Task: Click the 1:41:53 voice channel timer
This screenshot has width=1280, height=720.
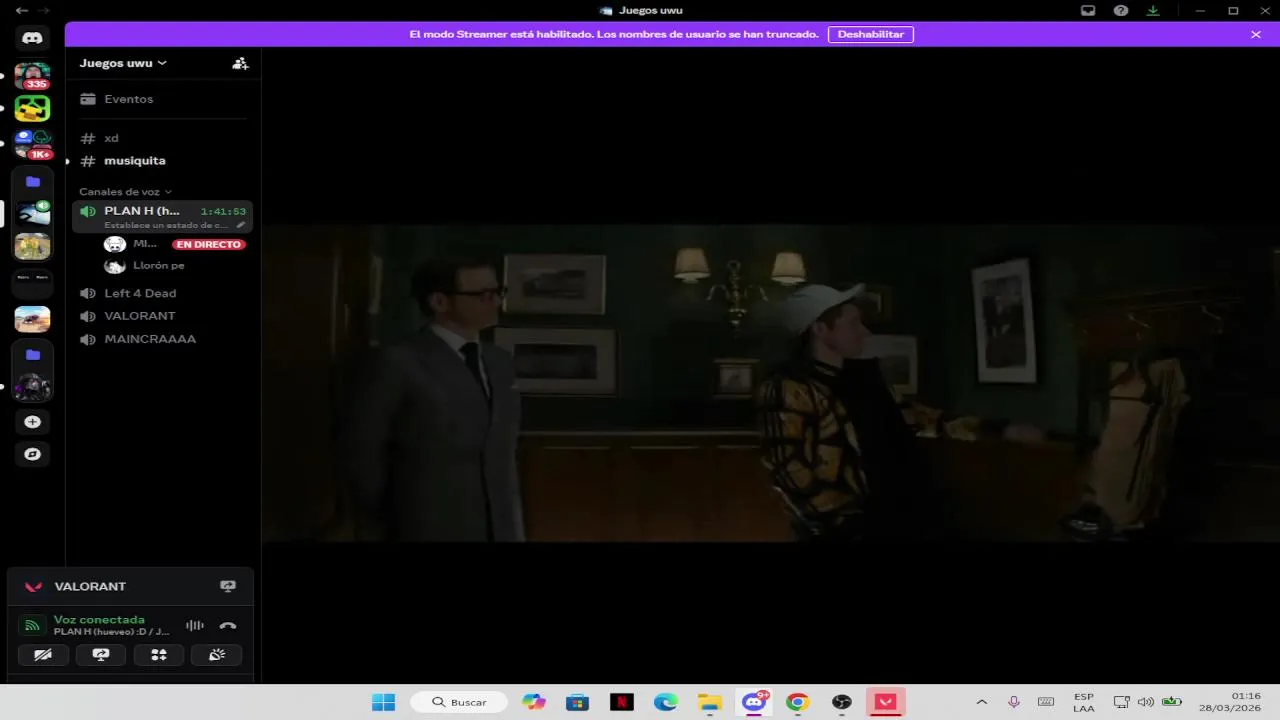Action: point(223,211)
